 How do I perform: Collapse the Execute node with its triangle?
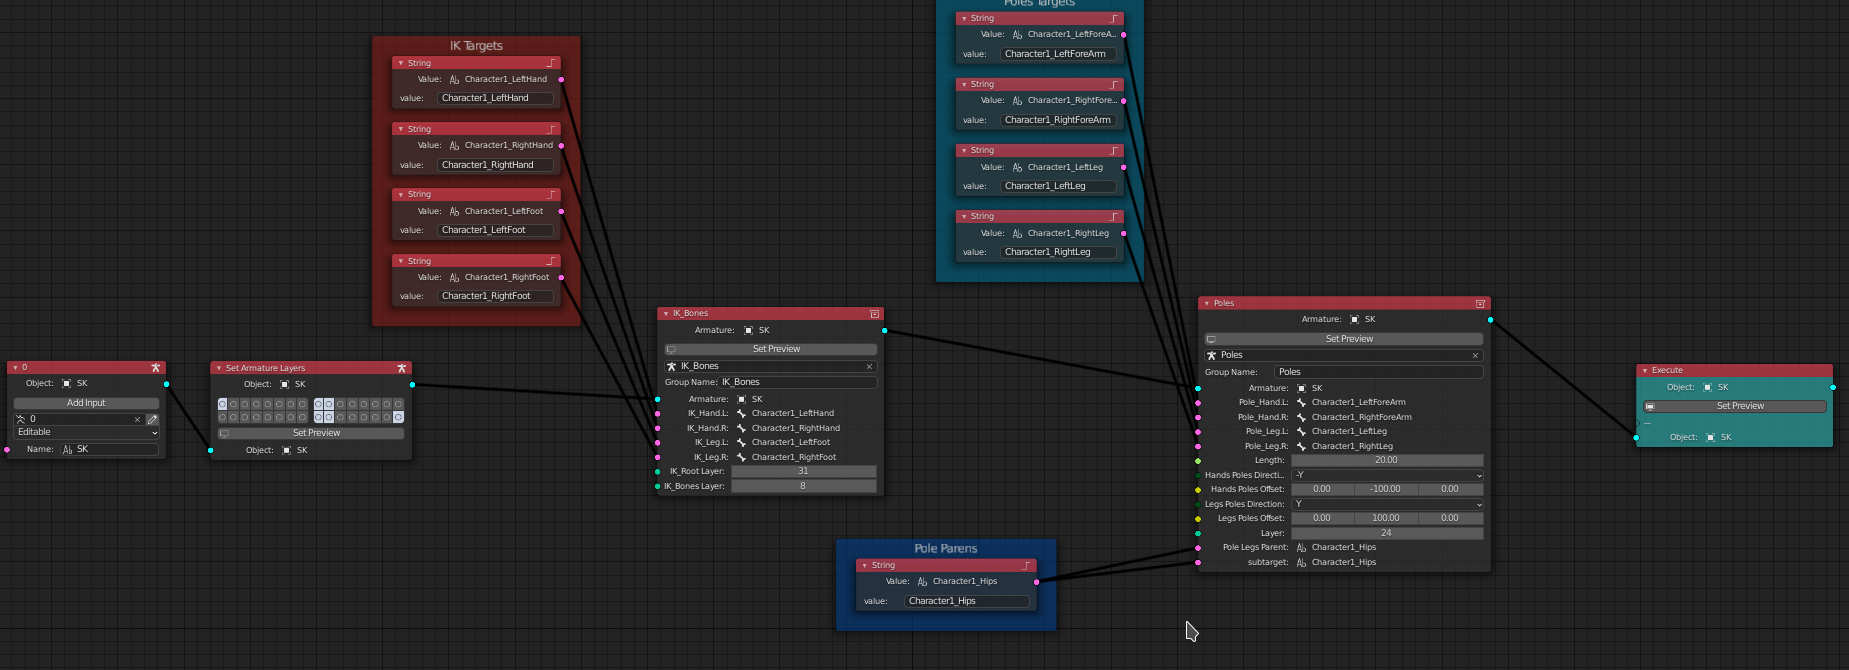coord(1645,370)
